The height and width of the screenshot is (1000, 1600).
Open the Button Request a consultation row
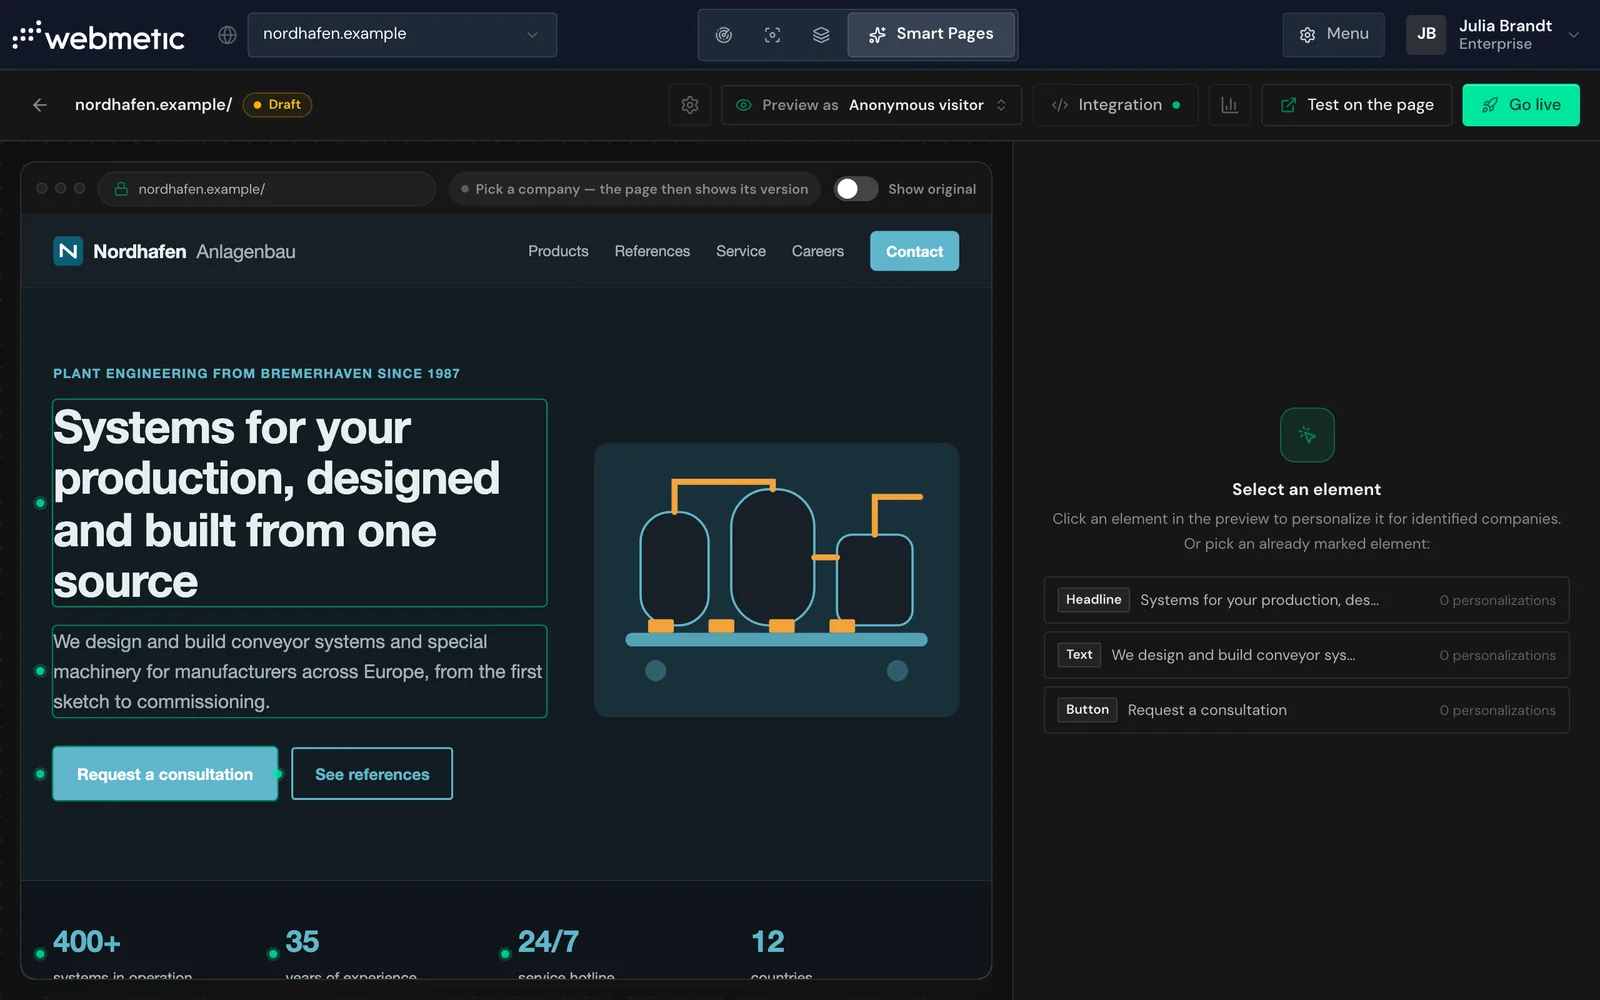coord(1306,710)
